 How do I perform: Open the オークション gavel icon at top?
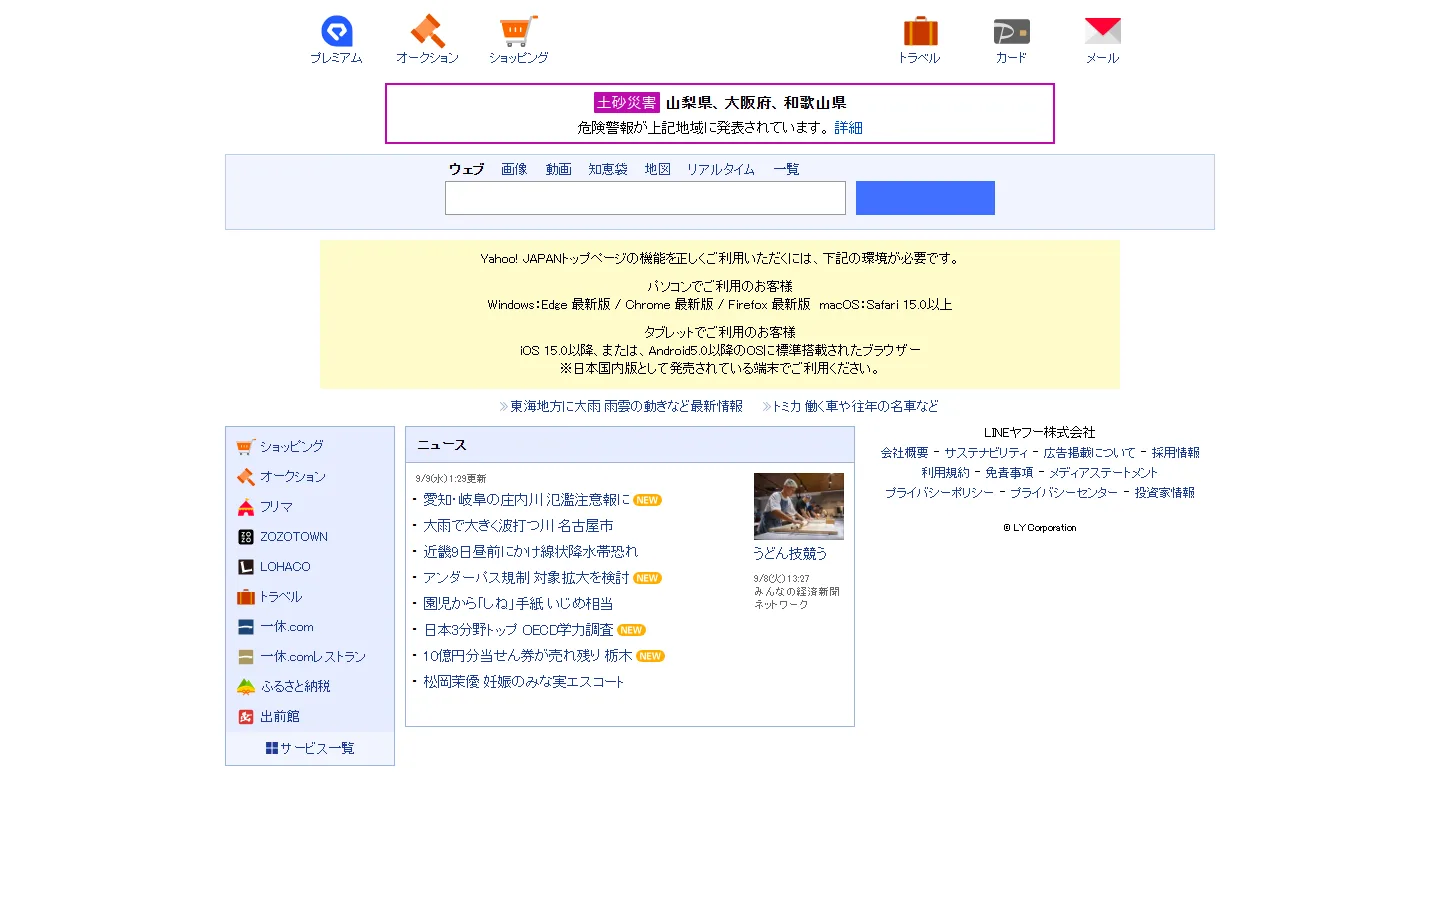pos(427,31)
